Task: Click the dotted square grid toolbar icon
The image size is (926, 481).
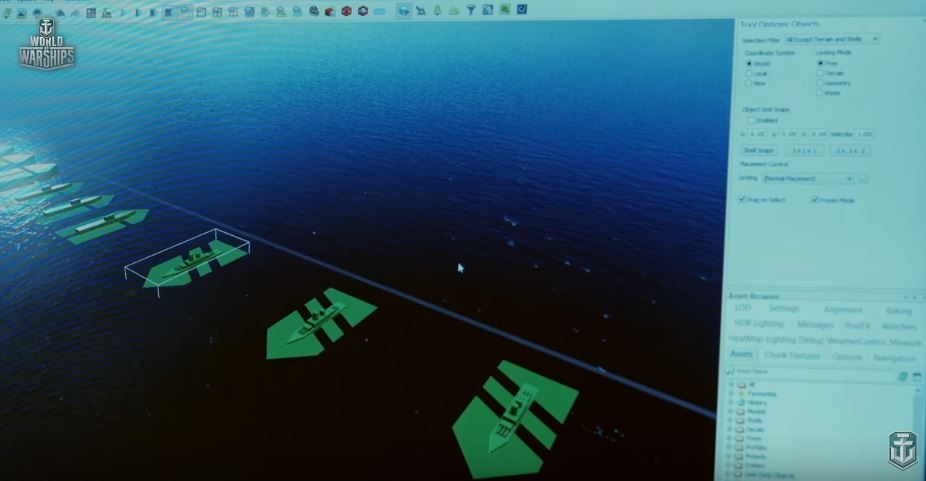Action: click(233, 12)
